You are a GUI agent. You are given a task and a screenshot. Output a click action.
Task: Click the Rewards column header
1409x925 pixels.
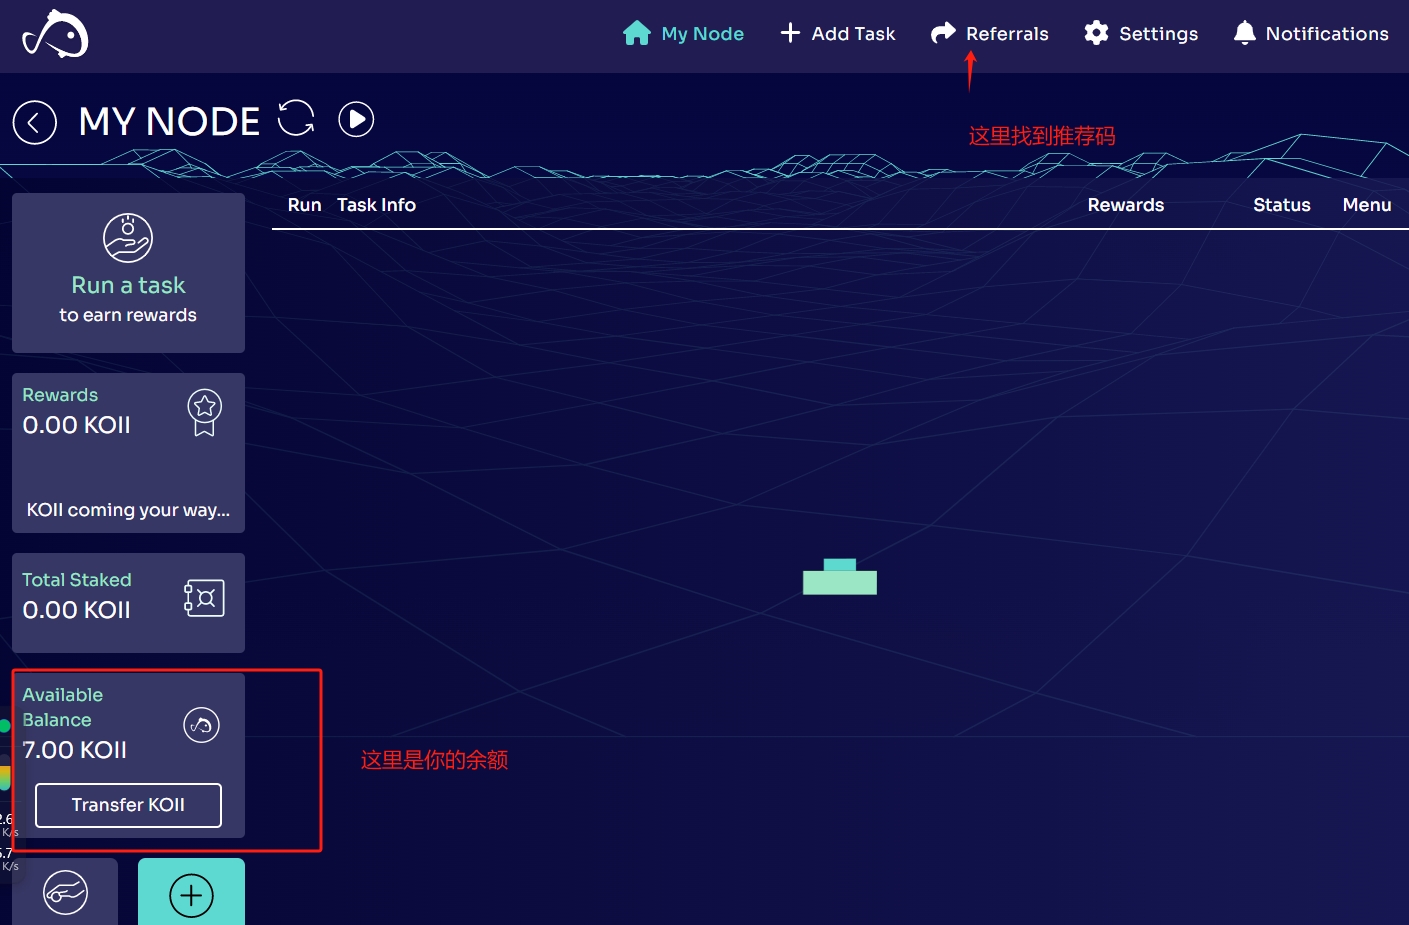tap(1126, 205)
